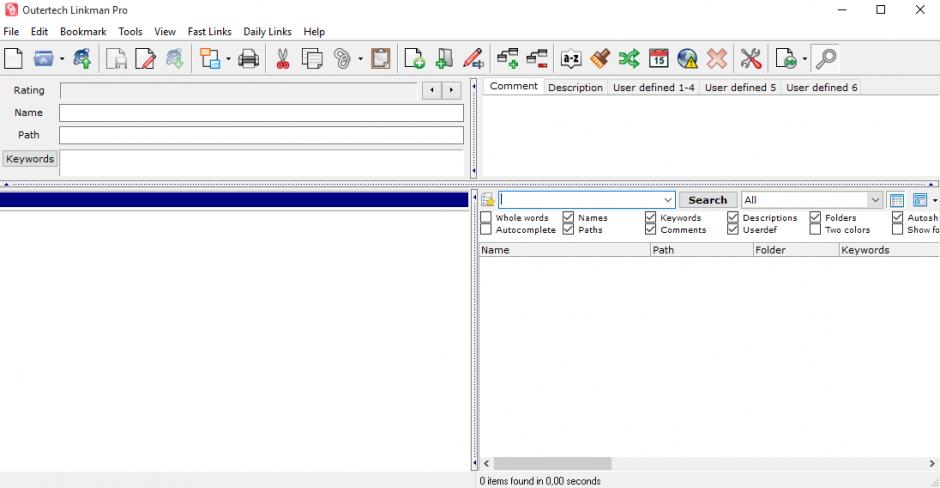Open the dropdown arrow beside the open folder icon
The image size is (940, 488).
(62, 59)
